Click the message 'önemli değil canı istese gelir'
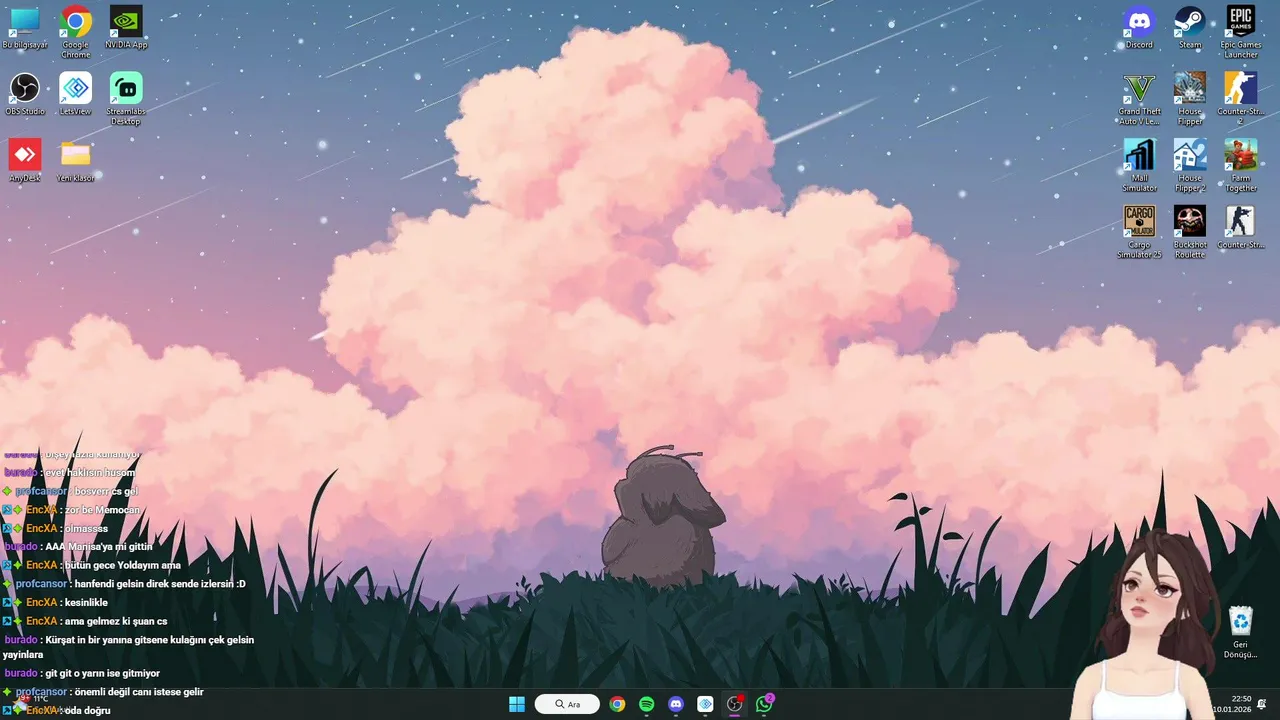The width and height of the screenshot is (1280, 720). 139,692
